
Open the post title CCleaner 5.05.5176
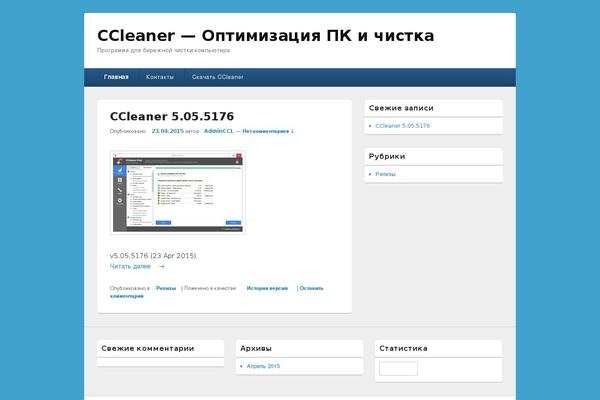172,116
